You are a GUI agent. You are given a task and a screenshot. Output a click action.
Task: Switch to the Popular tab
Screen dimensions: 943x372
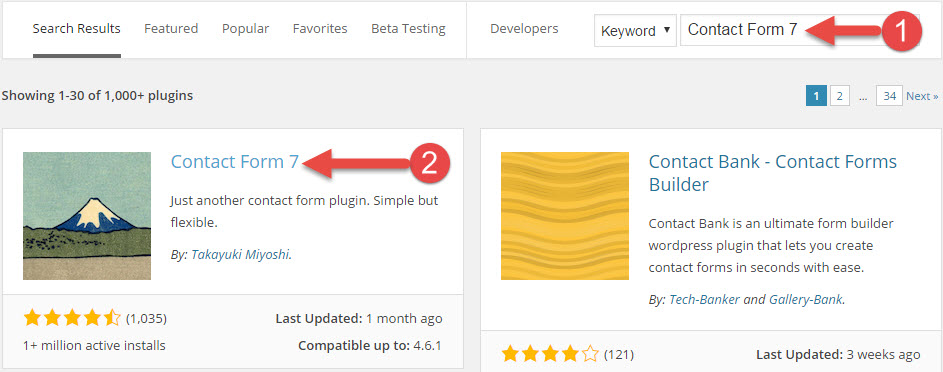(245, 28)
